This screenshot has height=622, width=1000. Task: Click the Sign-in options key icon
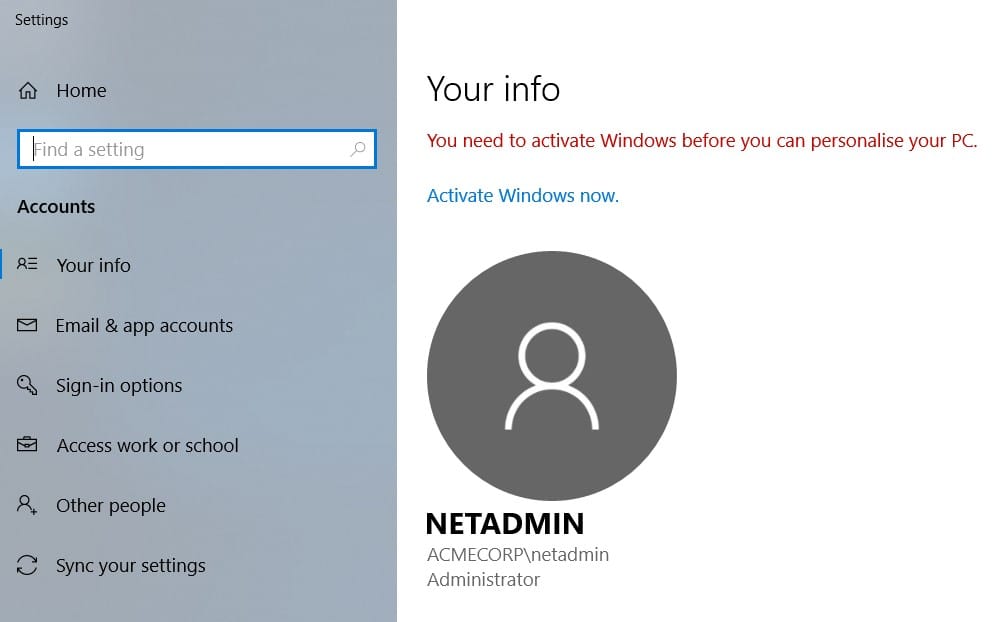point(27,385)
